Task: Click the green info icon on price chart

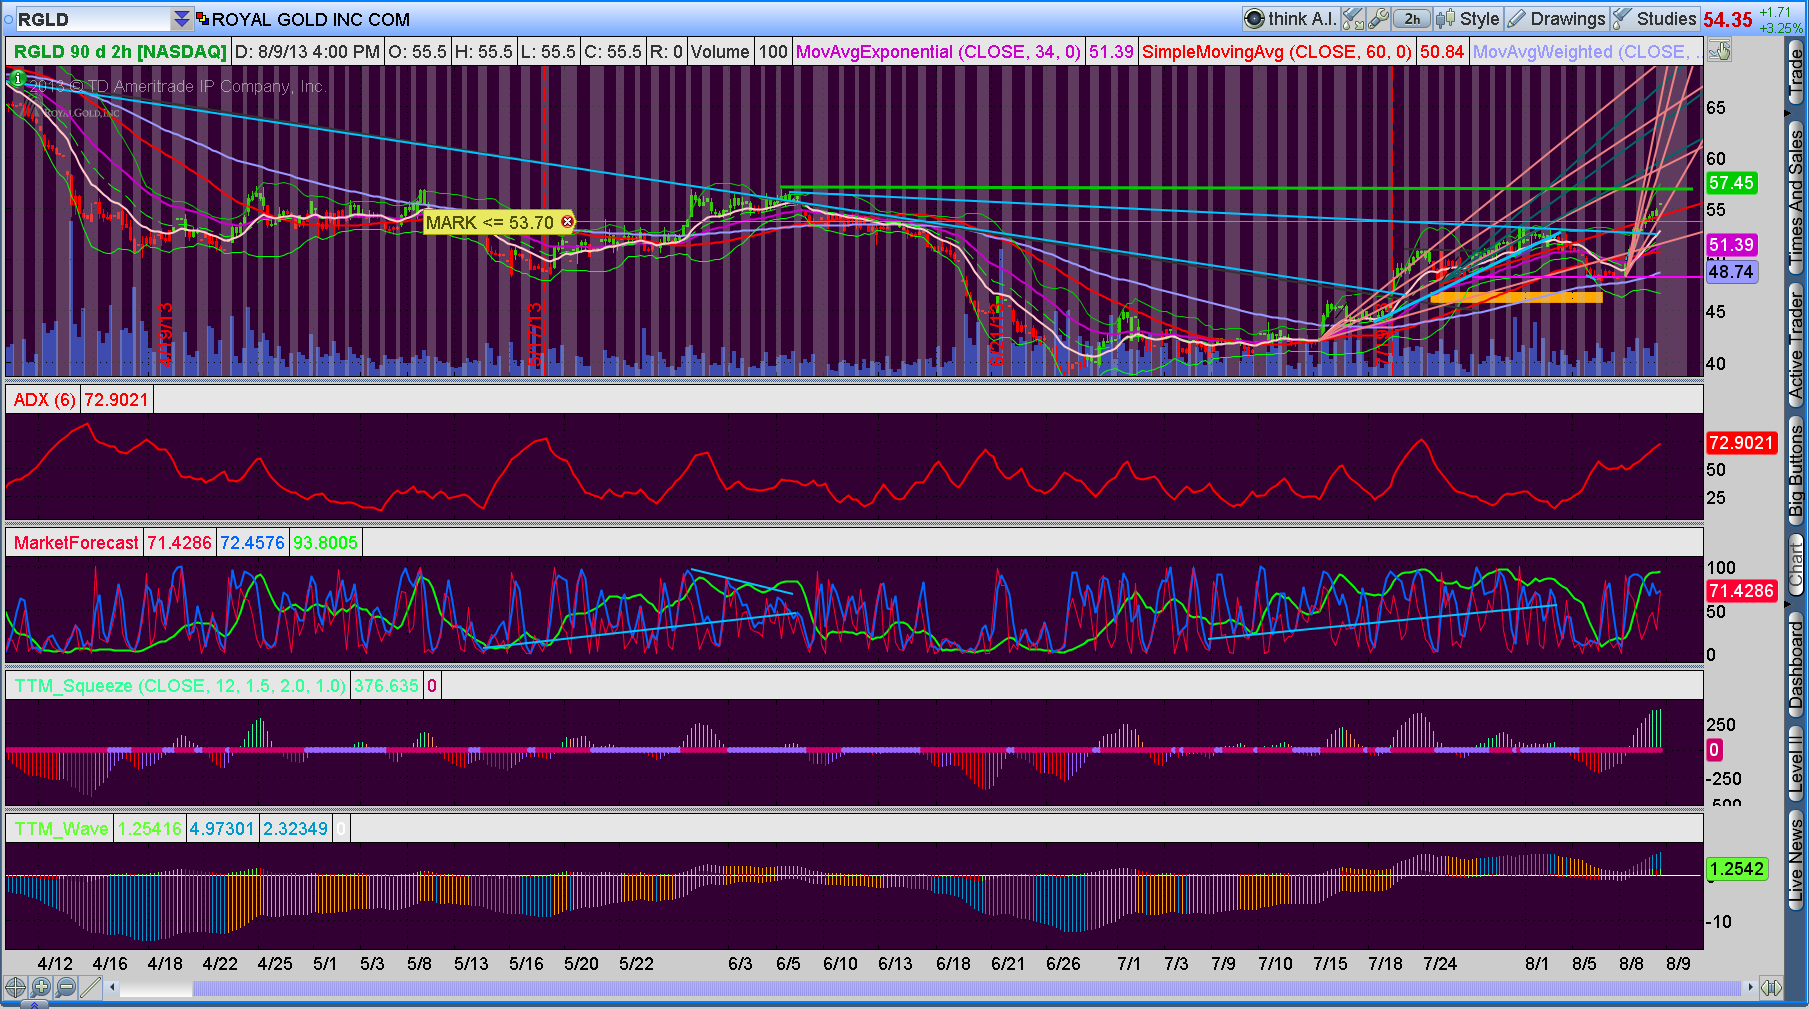Action: point(17,78)
